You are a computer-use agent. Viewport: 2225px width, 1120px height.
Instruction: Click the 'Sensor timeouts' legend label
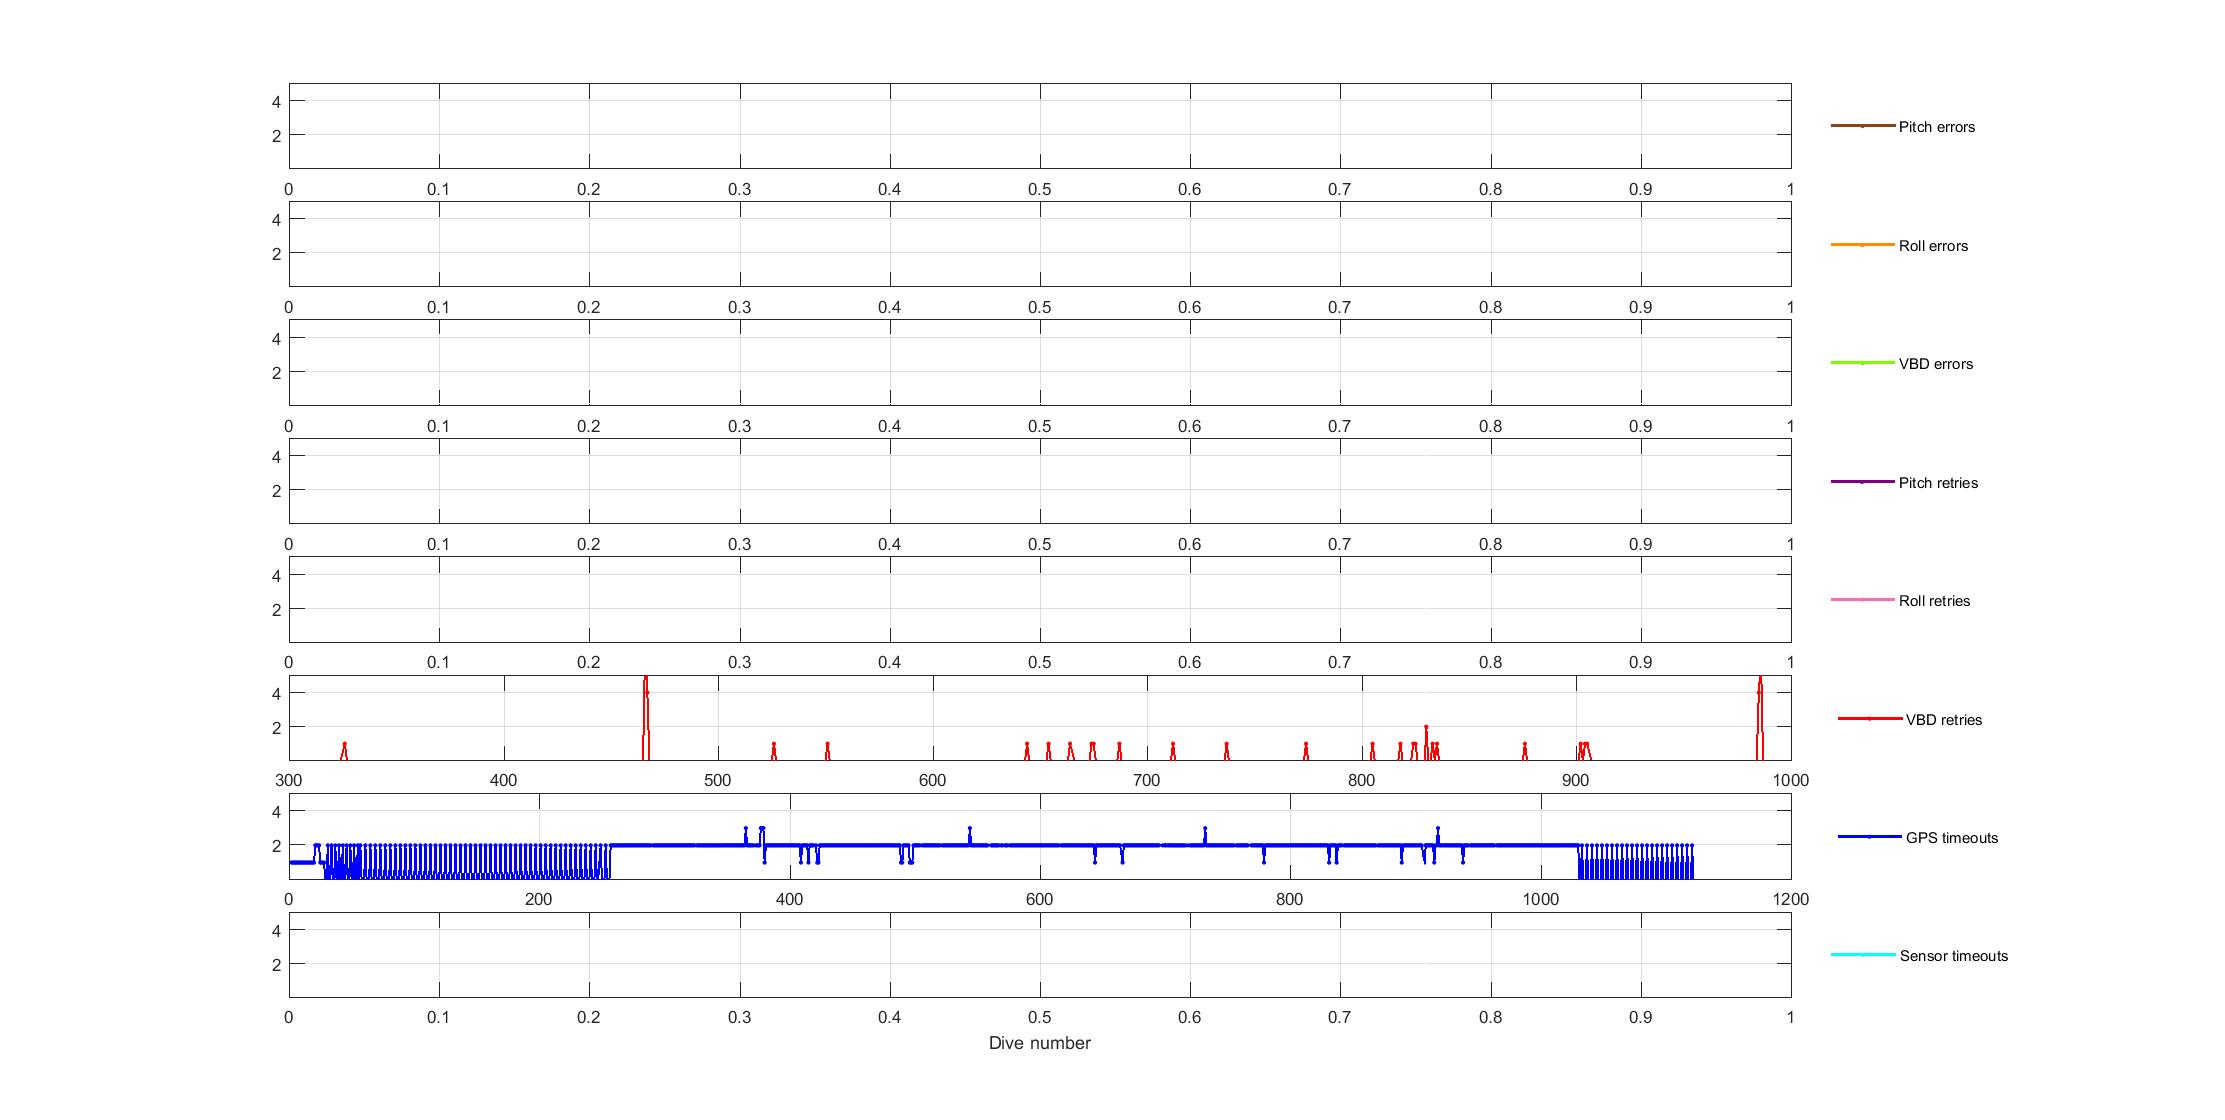tap(1953, 956)
